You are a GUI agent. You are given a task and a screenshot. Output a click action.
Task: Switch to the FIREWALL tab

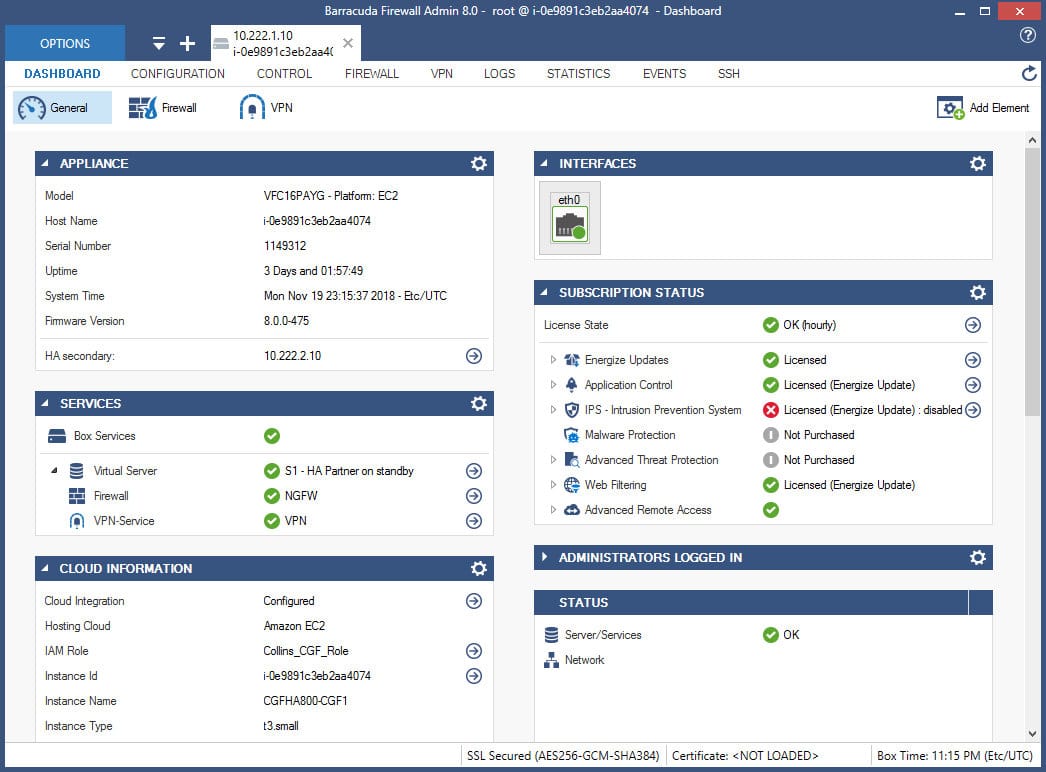(372, 73)
